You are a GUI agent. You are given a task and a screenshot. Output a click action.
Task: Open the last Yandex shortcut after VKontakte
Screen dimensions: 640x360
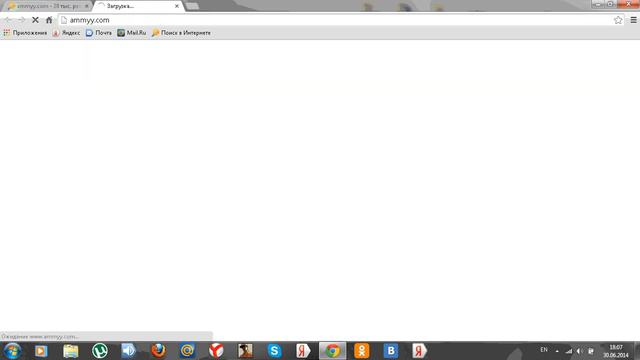pyautogui.click(x=420, y=351)
